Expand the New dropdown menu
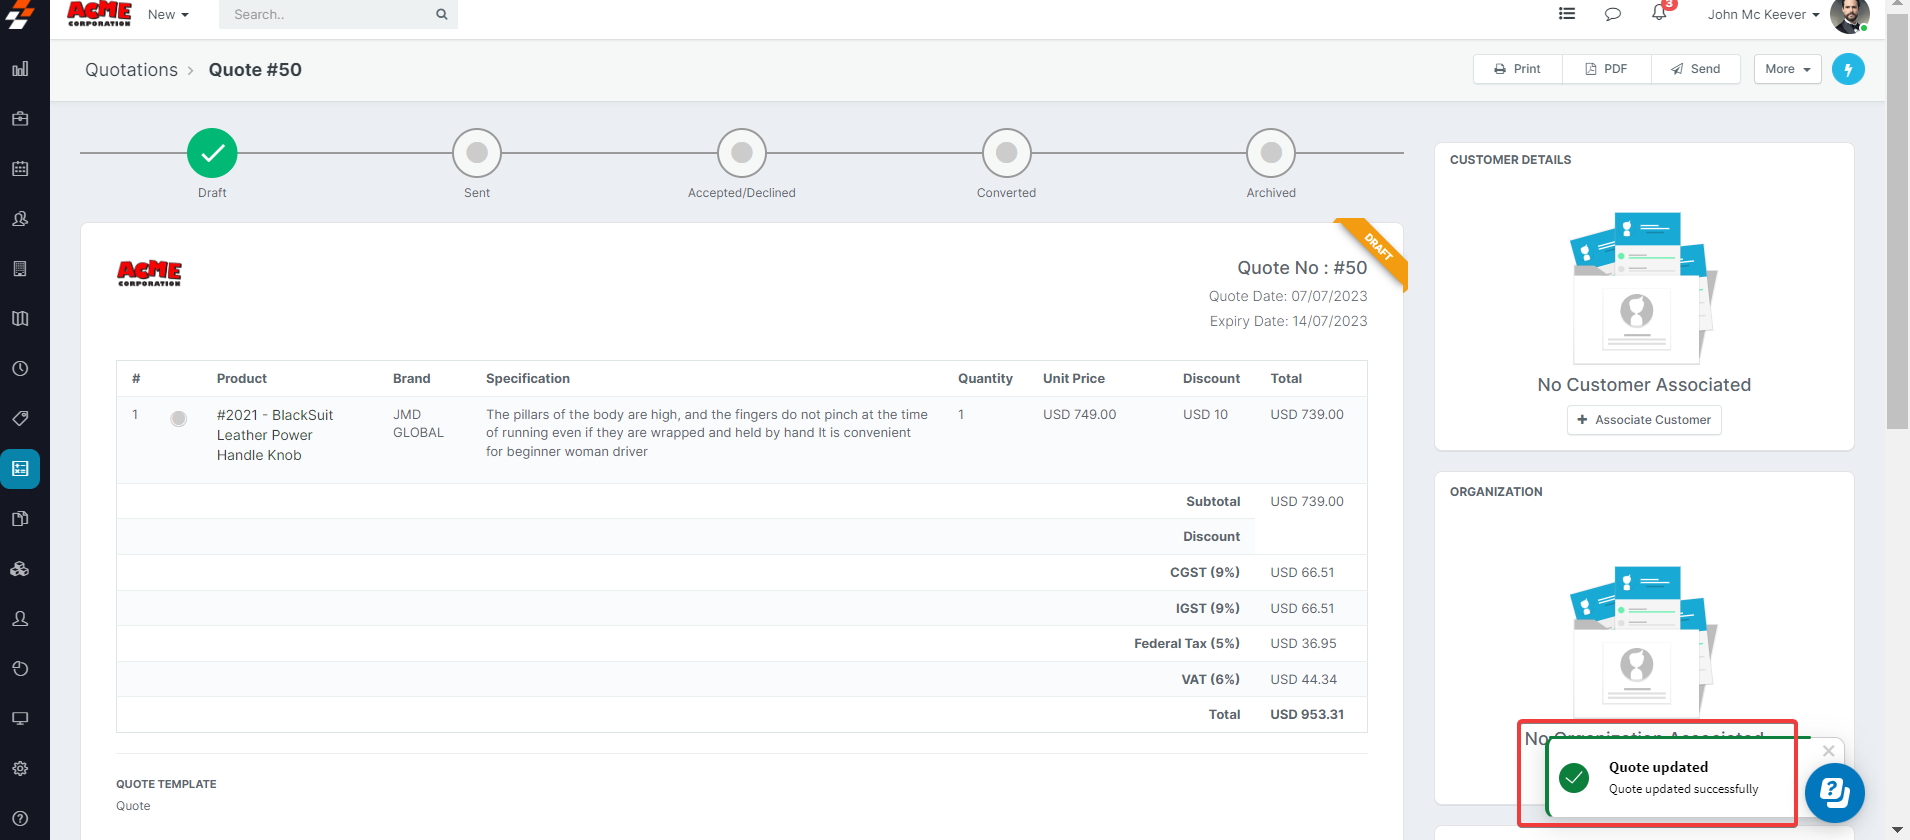This screenshot has height=840, width=1910. click(x=168, y=14)
